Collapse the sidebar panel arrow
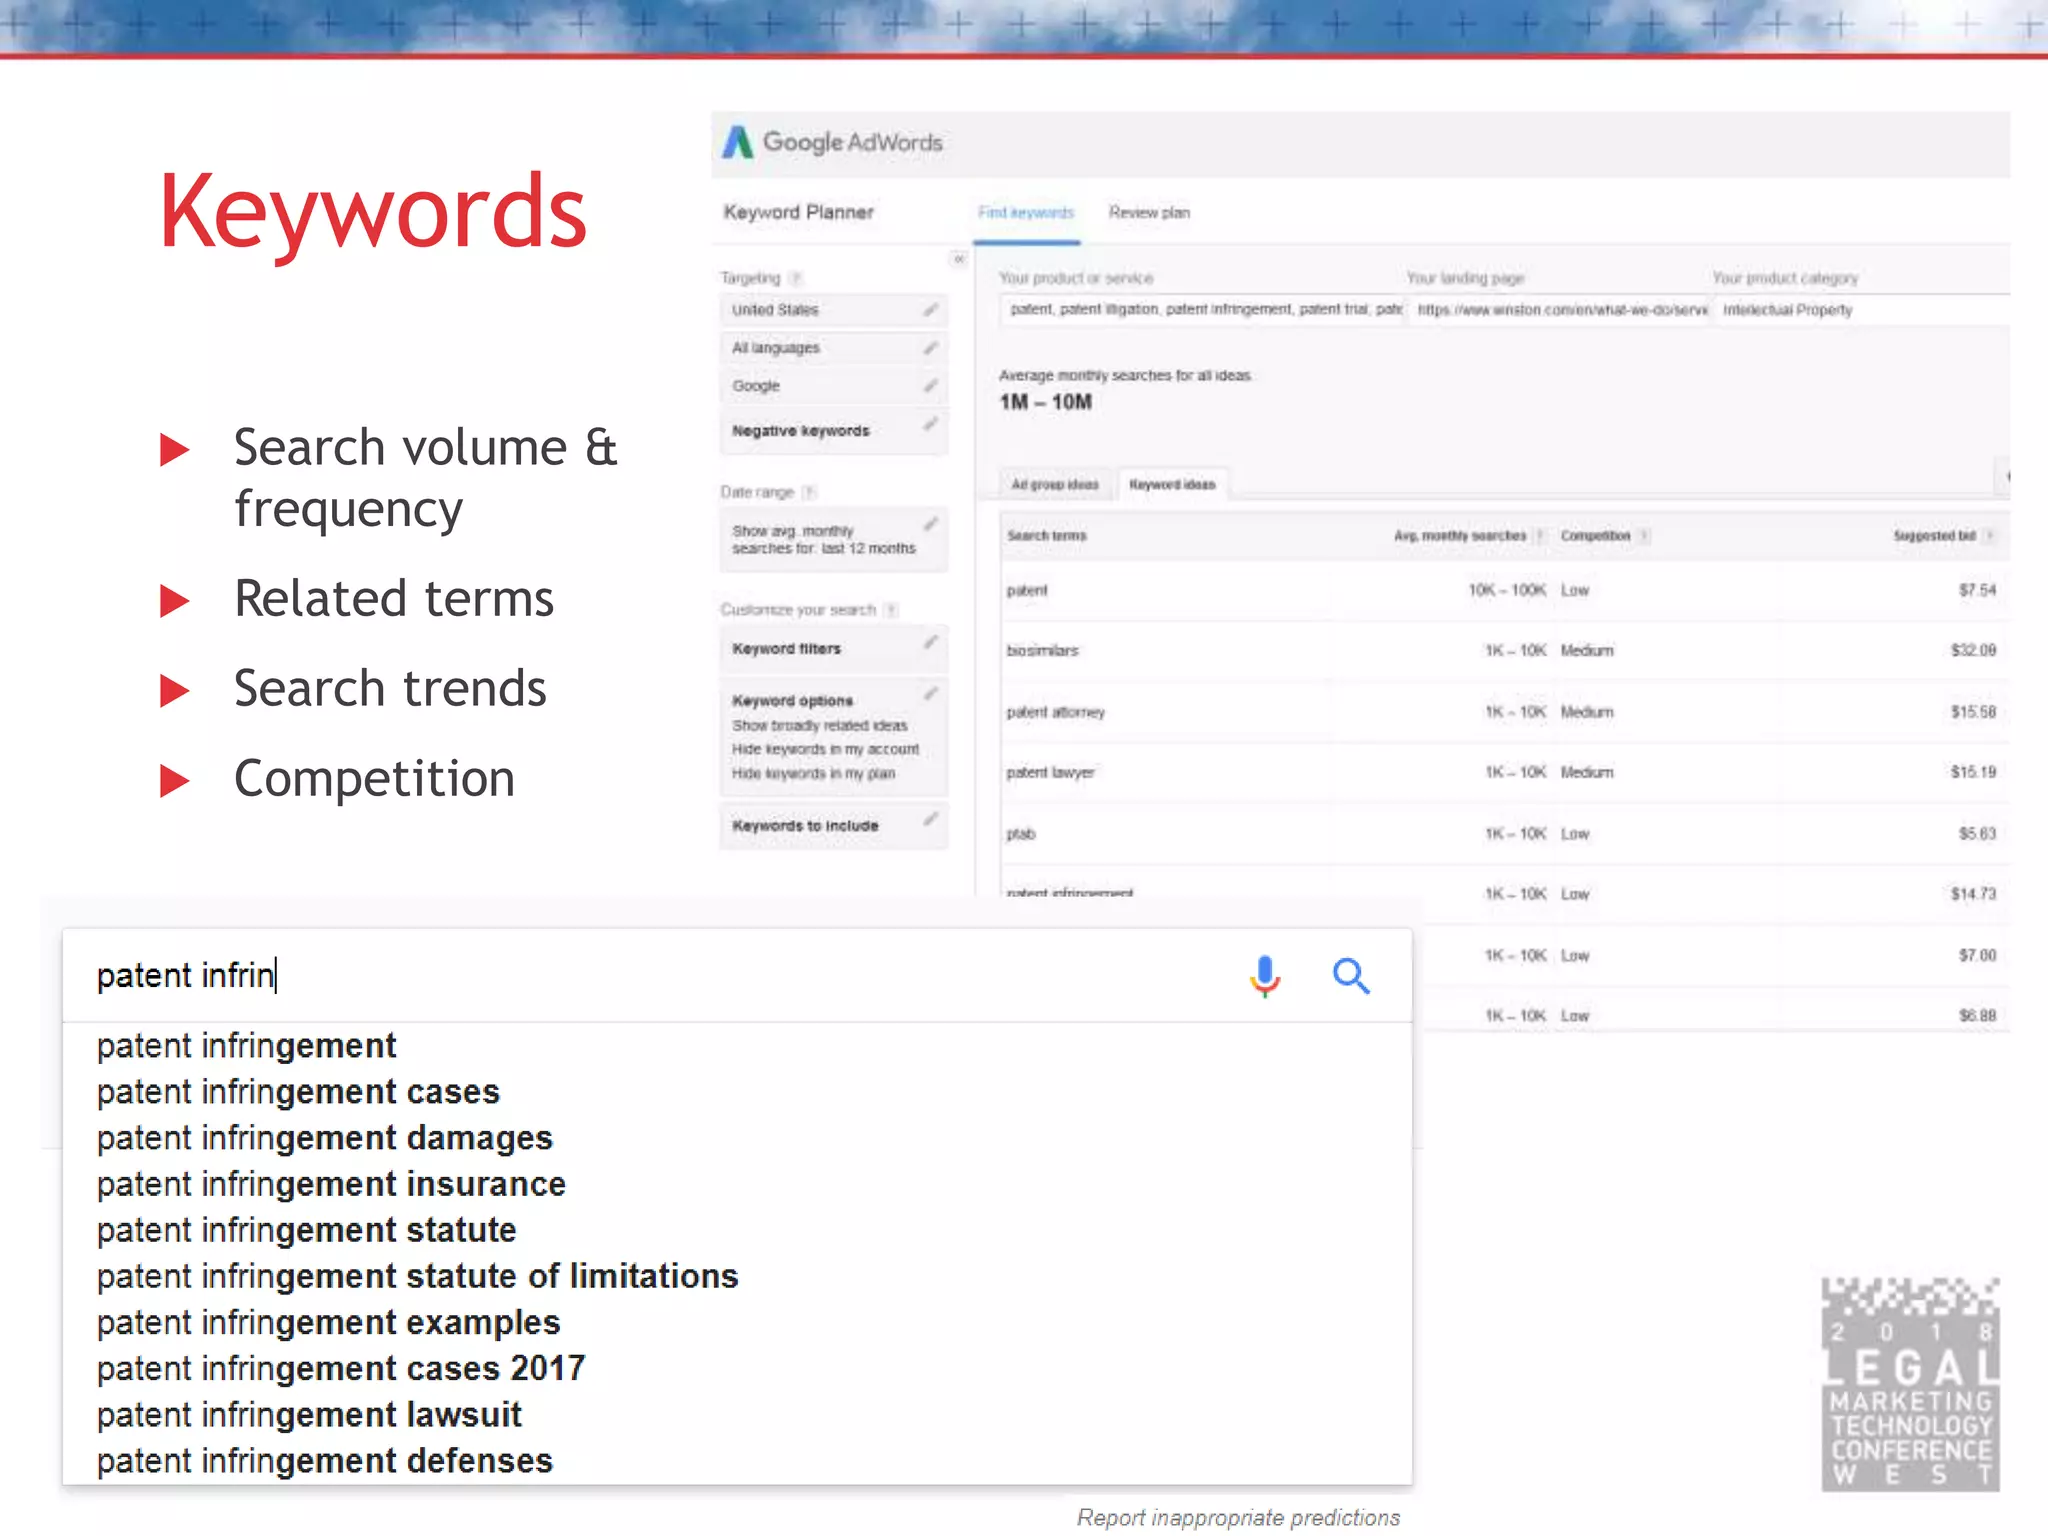 [x=958, y=259]
